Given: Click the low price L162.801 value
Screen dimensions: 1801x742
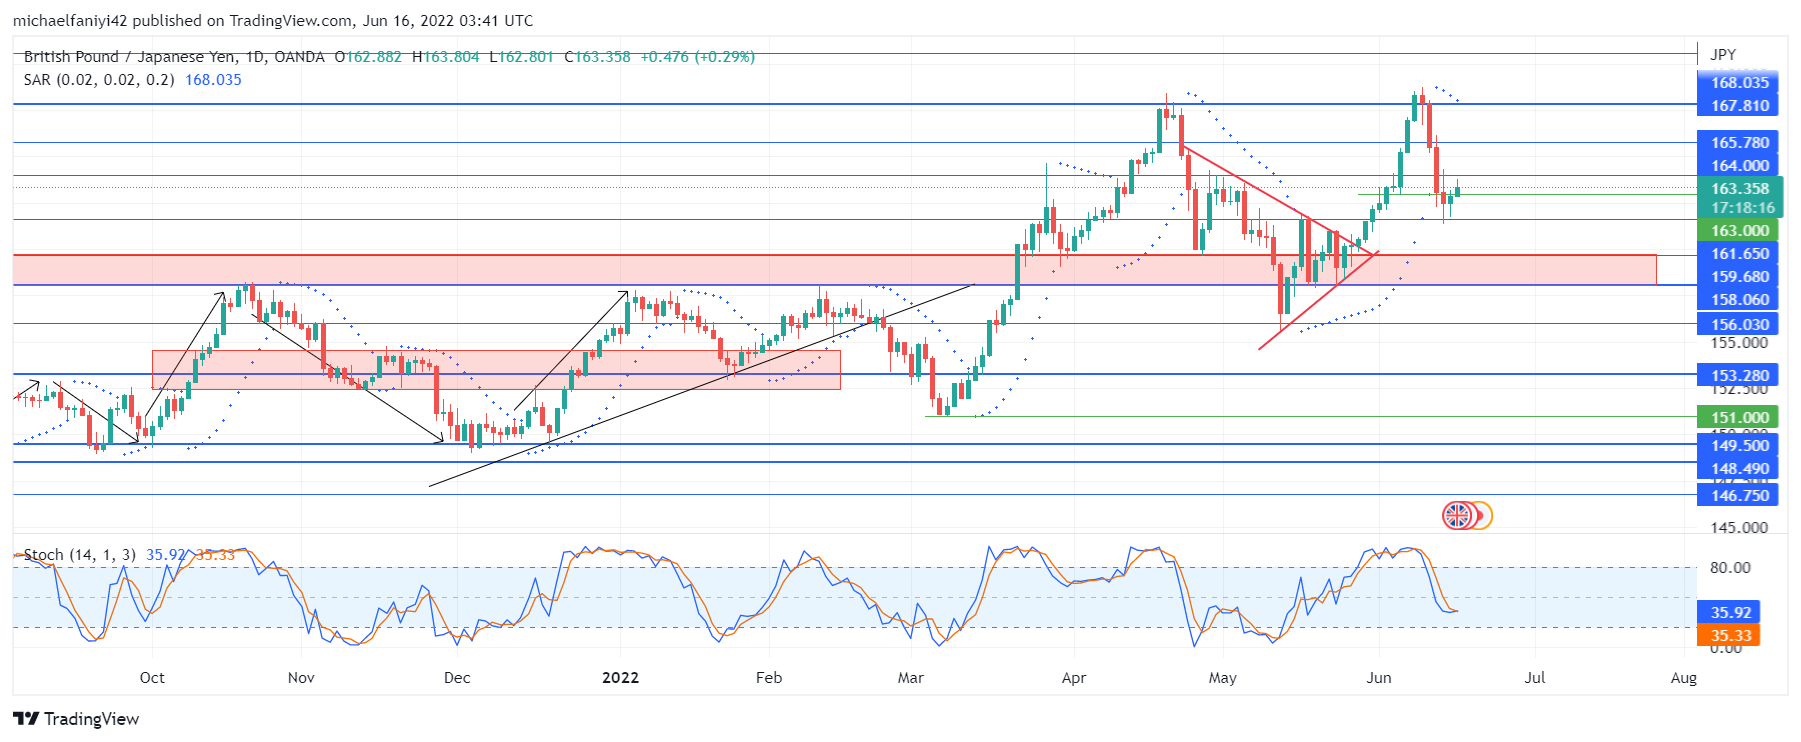Looking at the screenshot, I should [521, 57].
